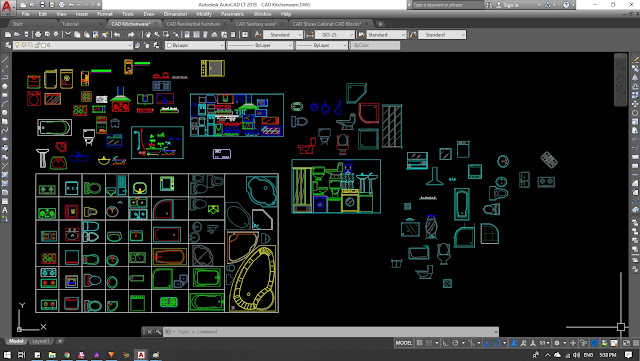This screenshot has height=361, width=640.
Task: Select the Multiline Text (A) tool
Action: (4, 210)
